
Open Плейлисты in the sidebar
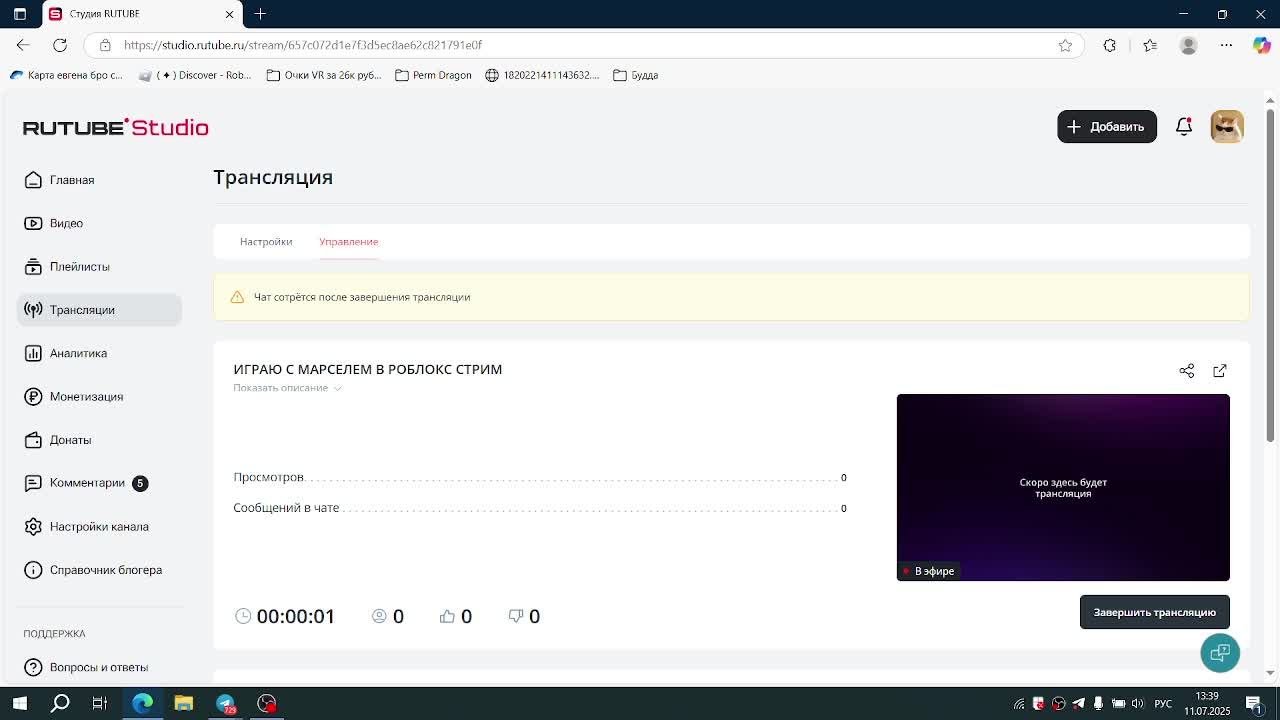click(100, 267)
